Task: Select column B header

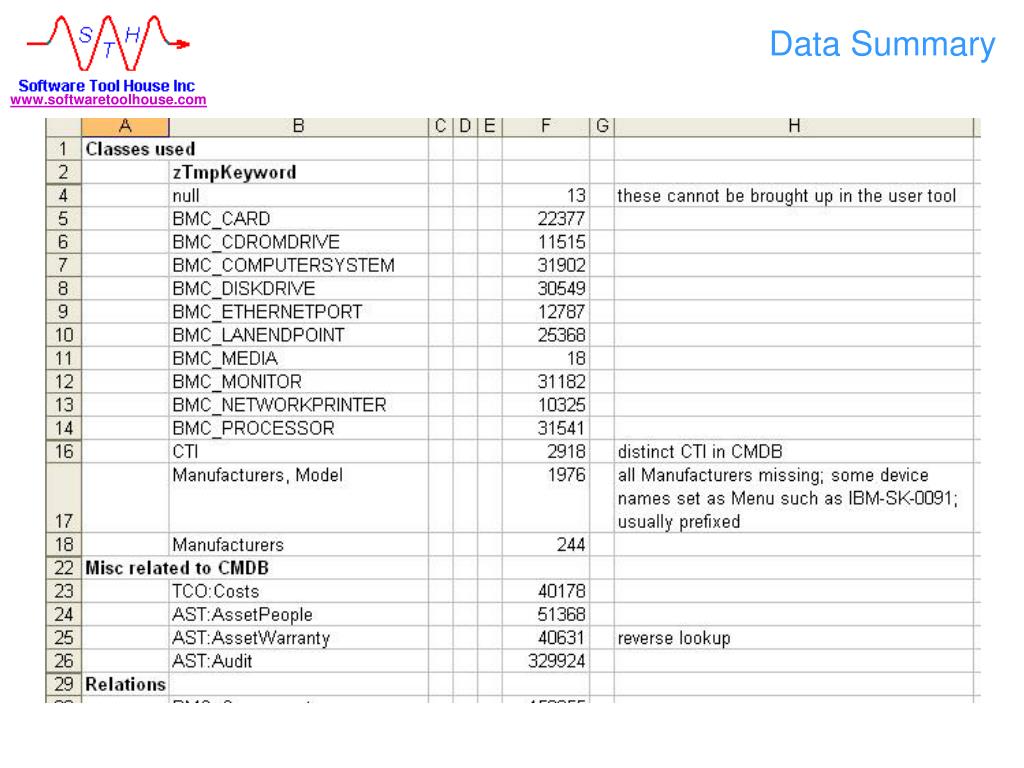Action: (298, 125)
